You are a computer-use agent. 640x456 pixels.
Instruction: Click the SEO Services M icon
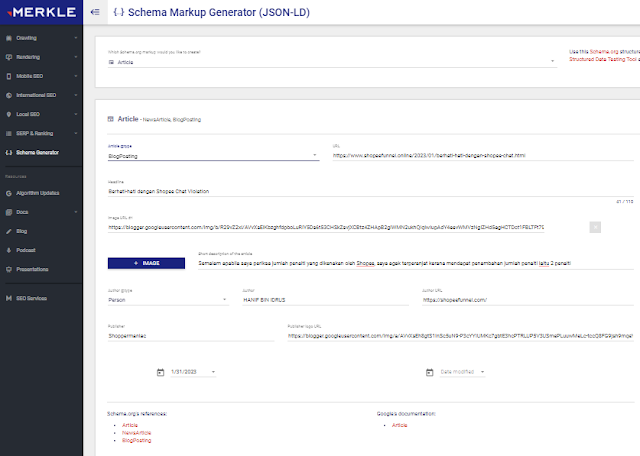9,298
